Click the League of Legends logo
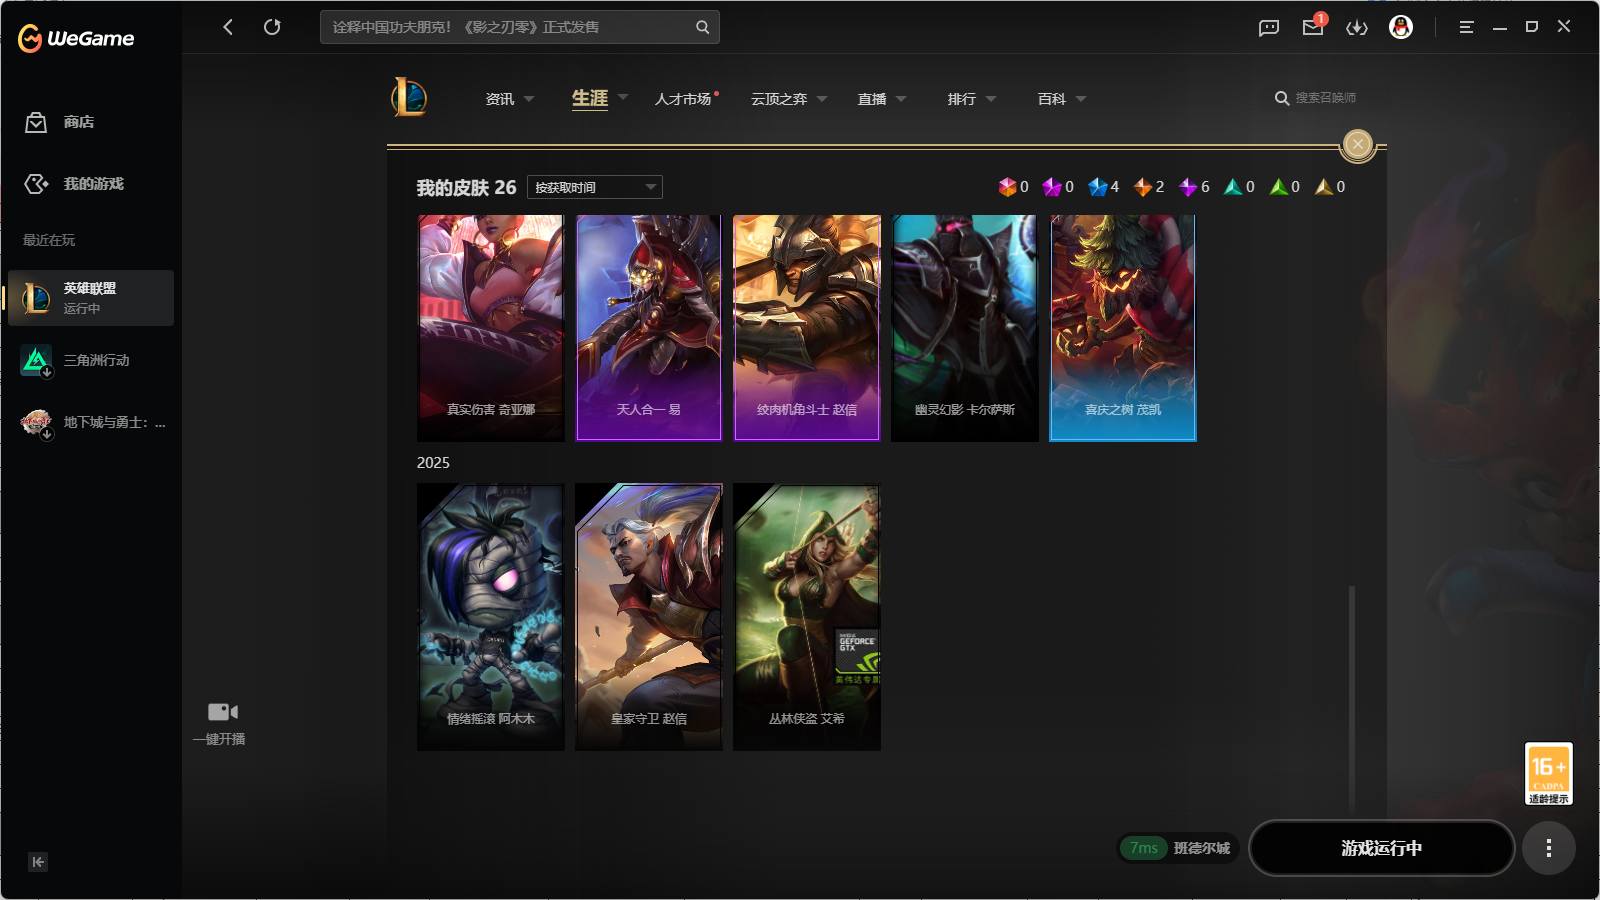The height and width of the screenshot is (900, 1600). 409,97
